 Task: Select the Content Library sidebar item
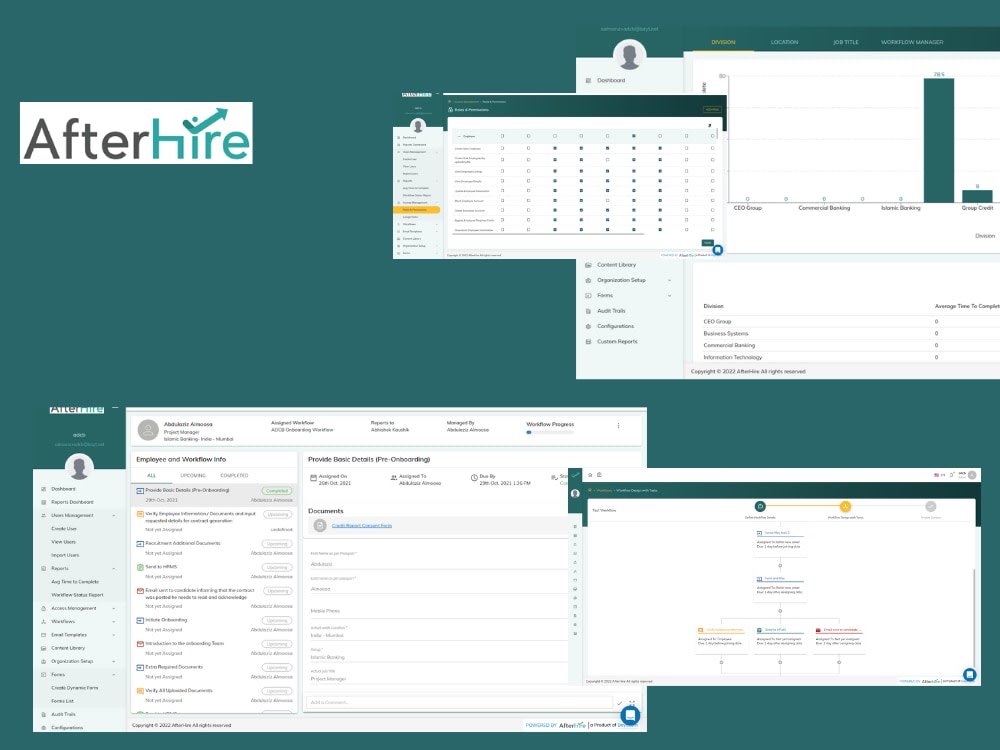pos(70,647)
